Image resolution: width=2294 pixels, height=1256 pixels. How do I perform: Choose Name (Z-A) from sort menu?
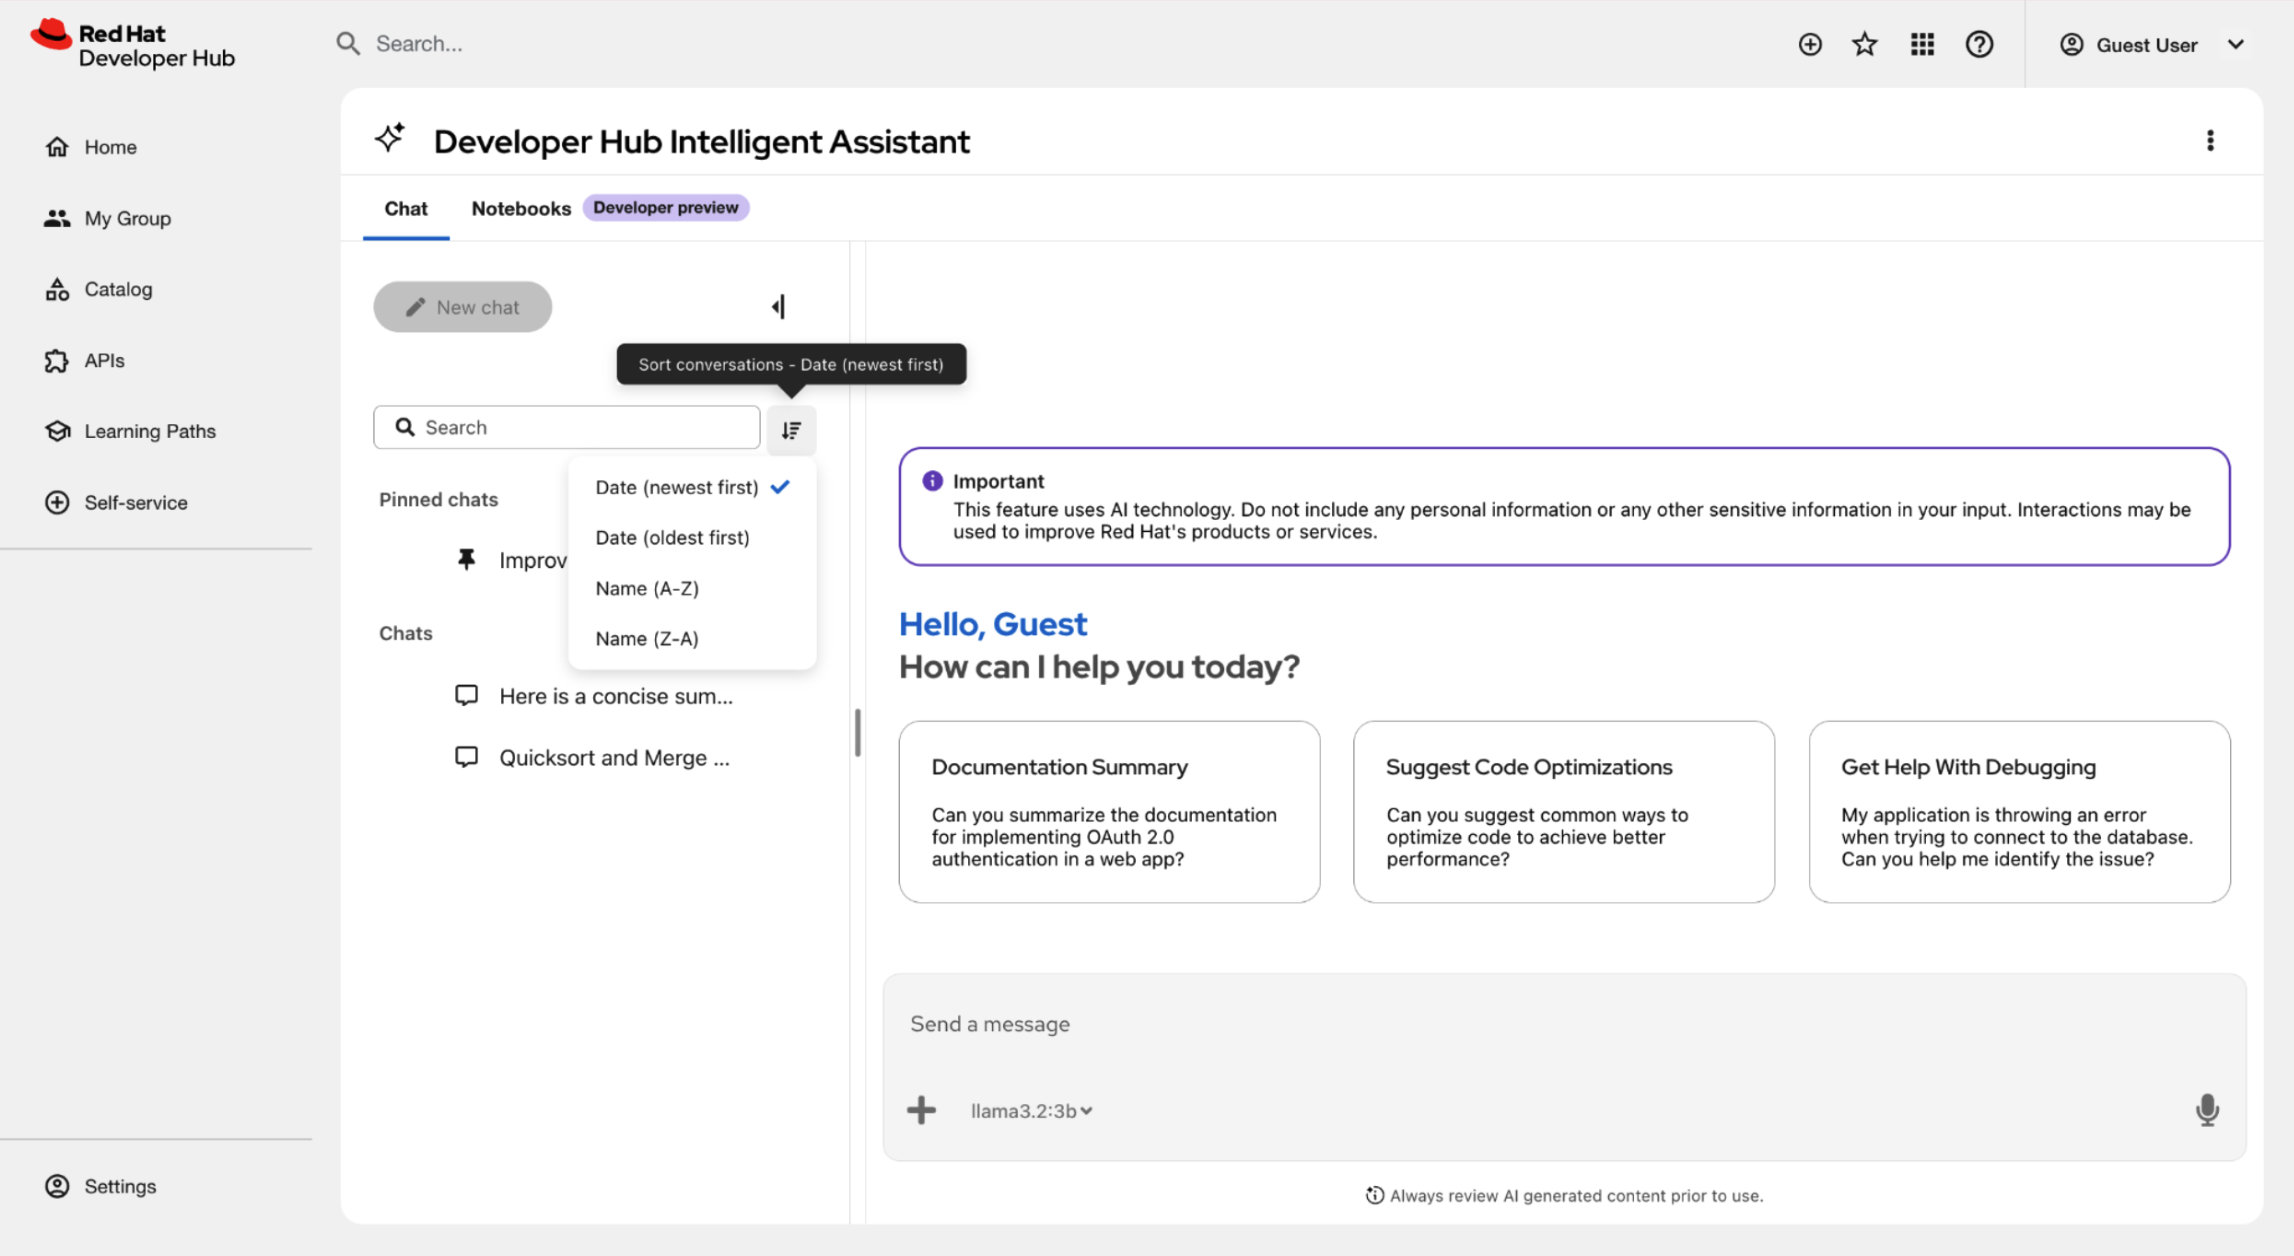click(692, 638)
